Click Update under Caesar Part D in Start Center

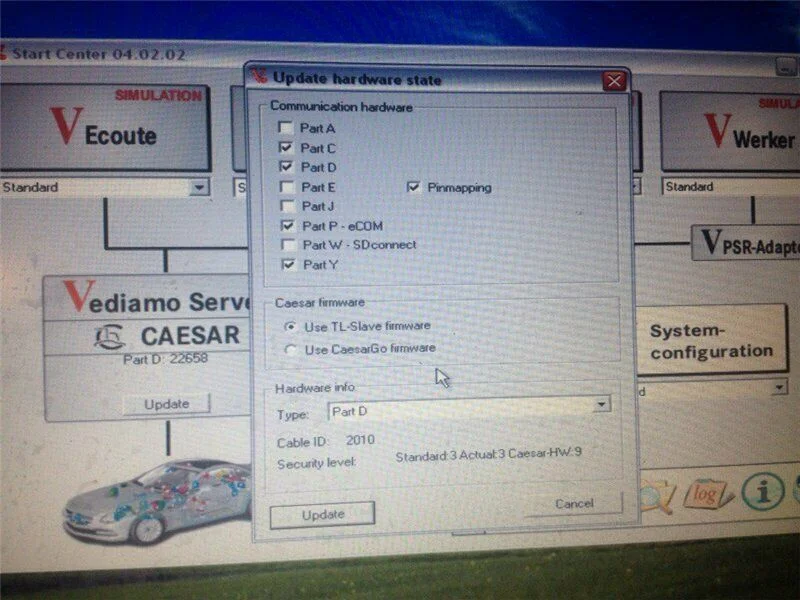[x=166, y=404]
